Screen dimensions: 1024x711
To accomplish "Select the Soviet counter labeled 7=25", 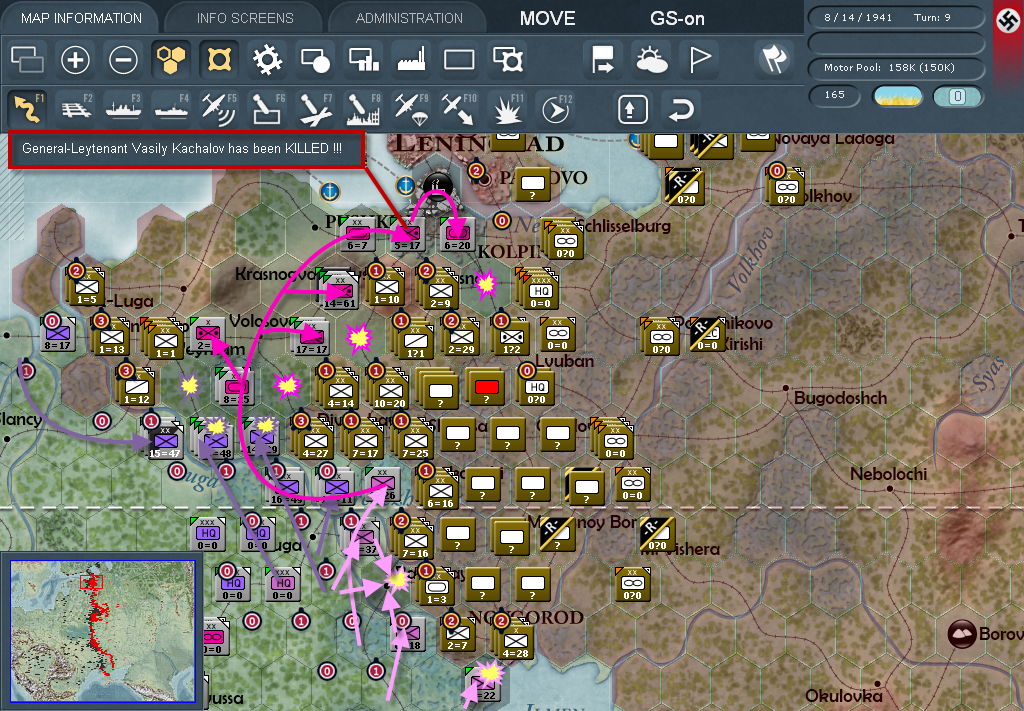I will pos(415,440).
